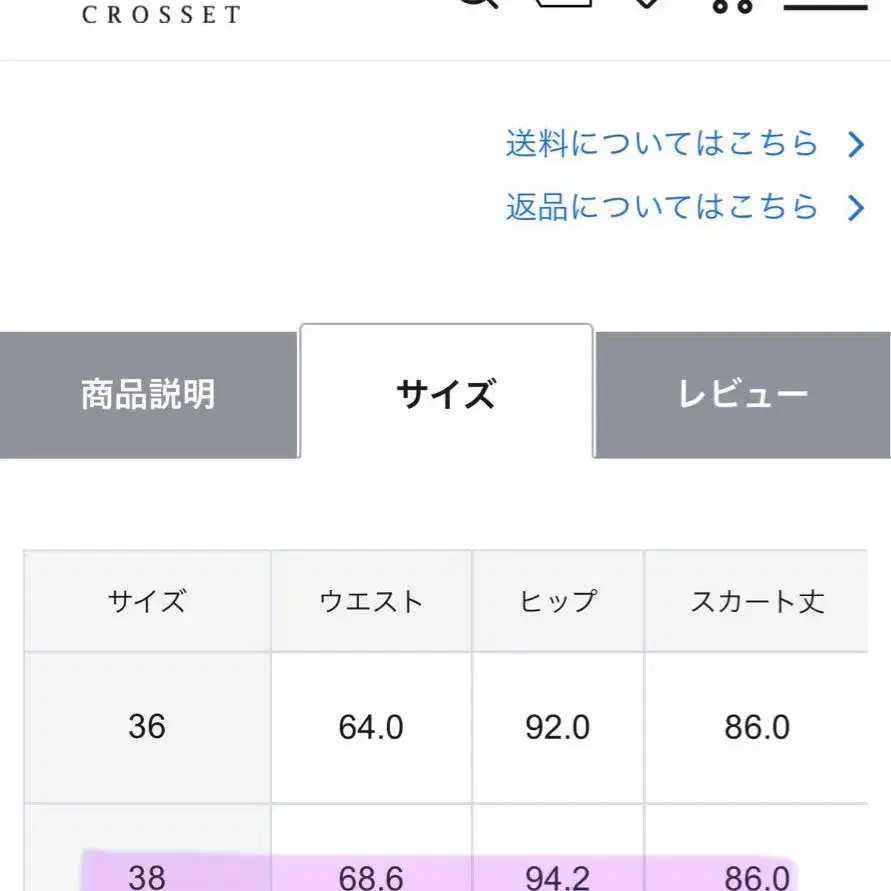Select the サイズ tab

[x=446, y=394]
